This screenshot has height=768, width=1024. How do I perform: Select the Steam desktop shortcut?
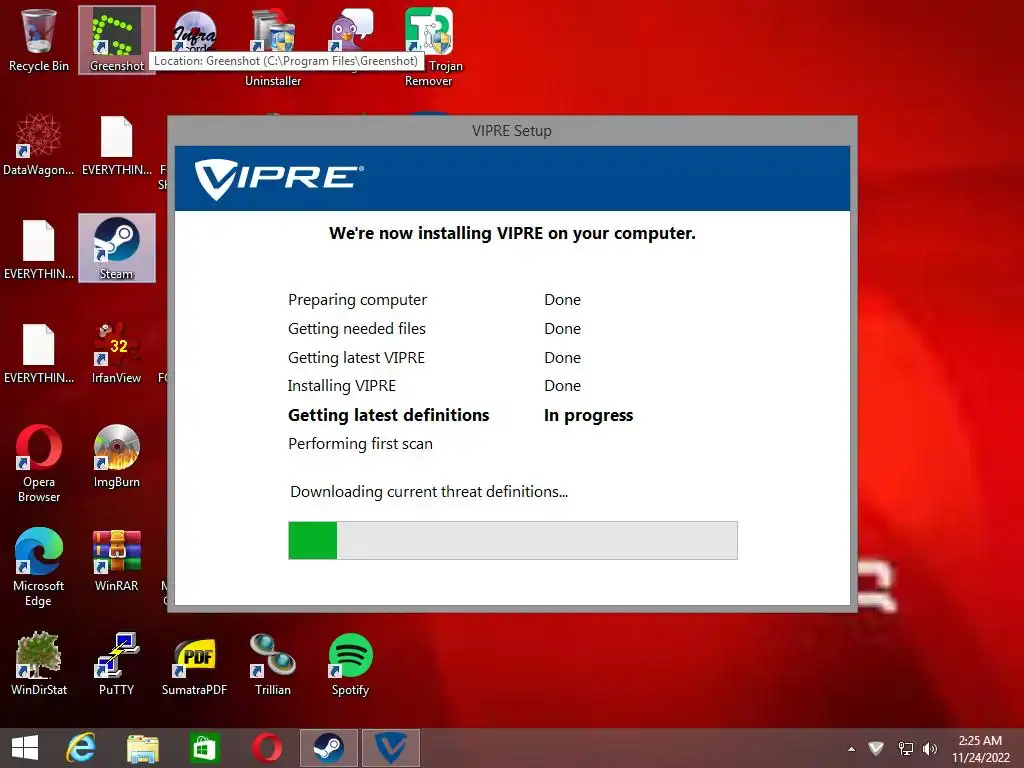click(x=116, y=248)
